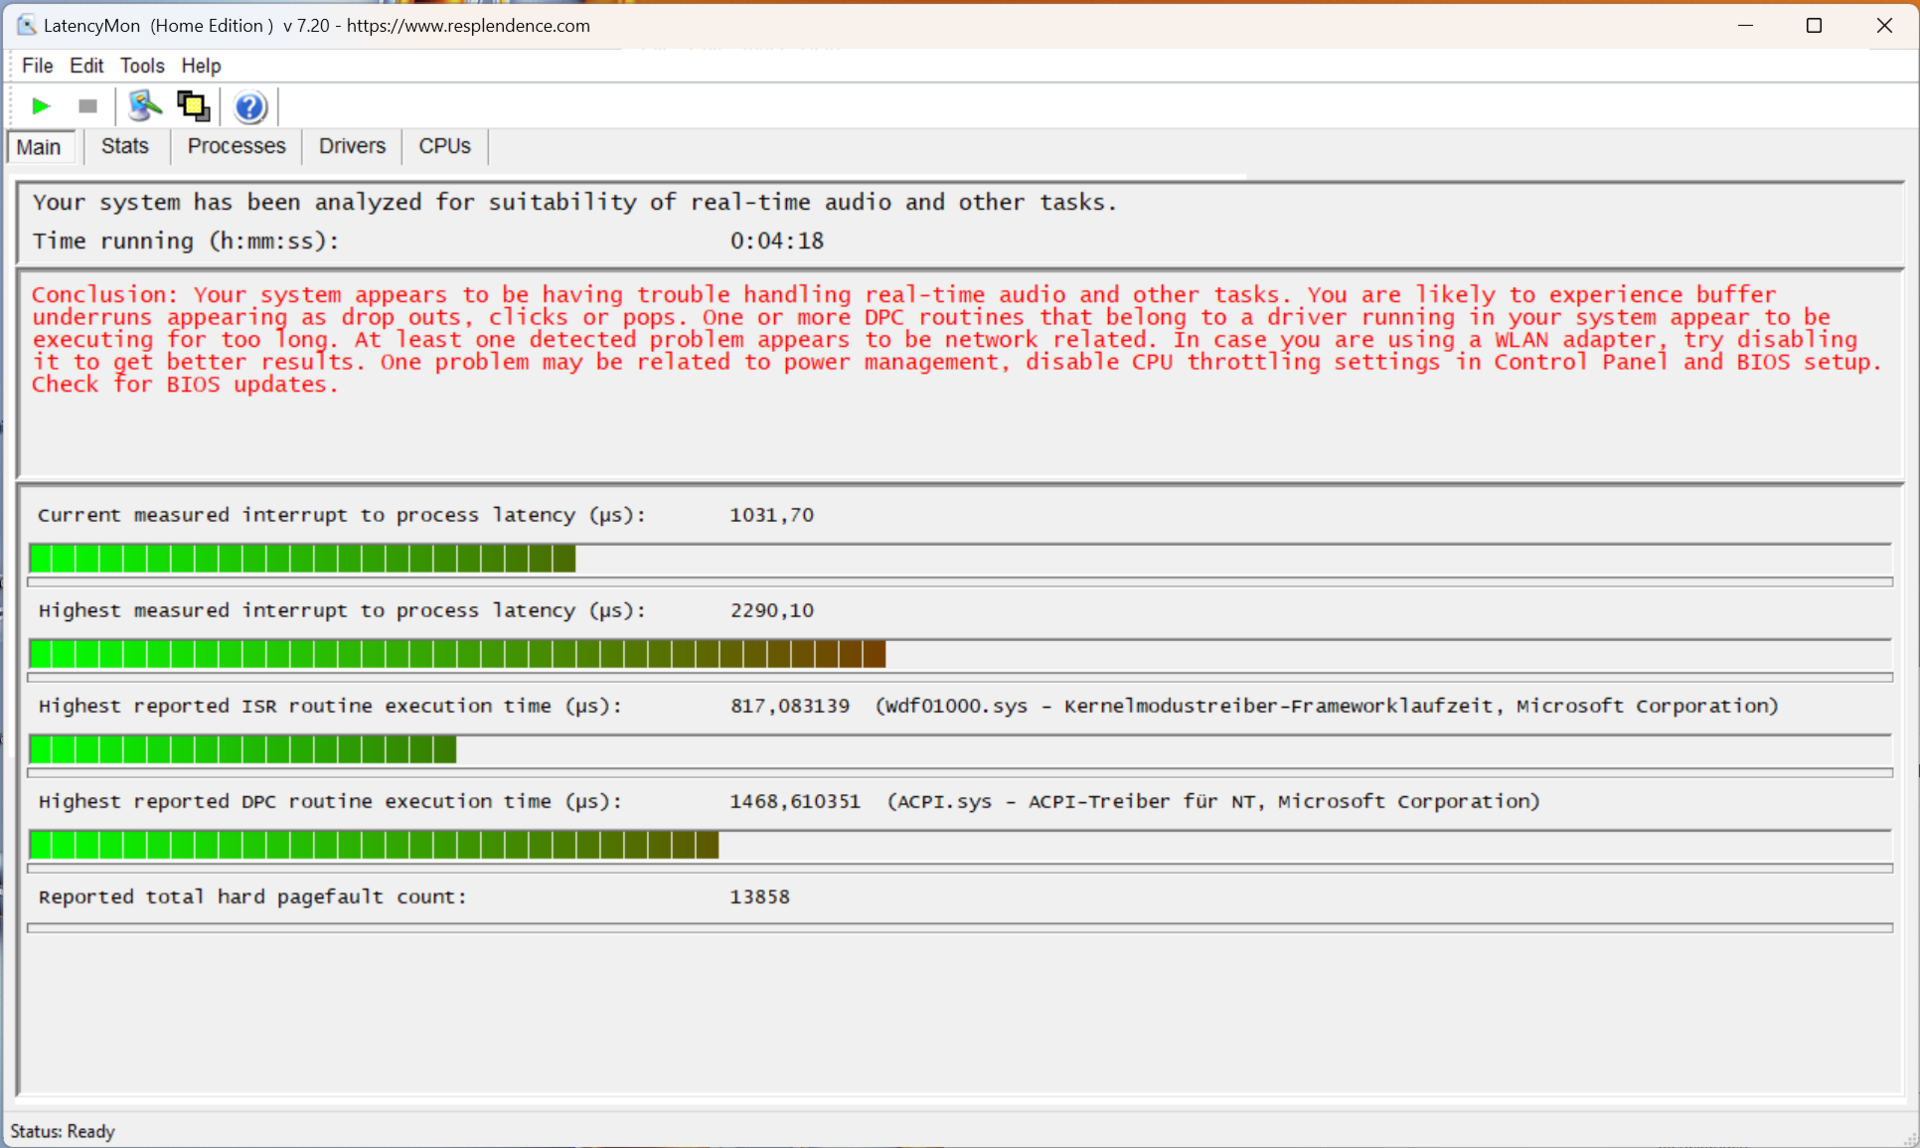Open the File menu
The image size is (1920, 1148).
[37, 66]
